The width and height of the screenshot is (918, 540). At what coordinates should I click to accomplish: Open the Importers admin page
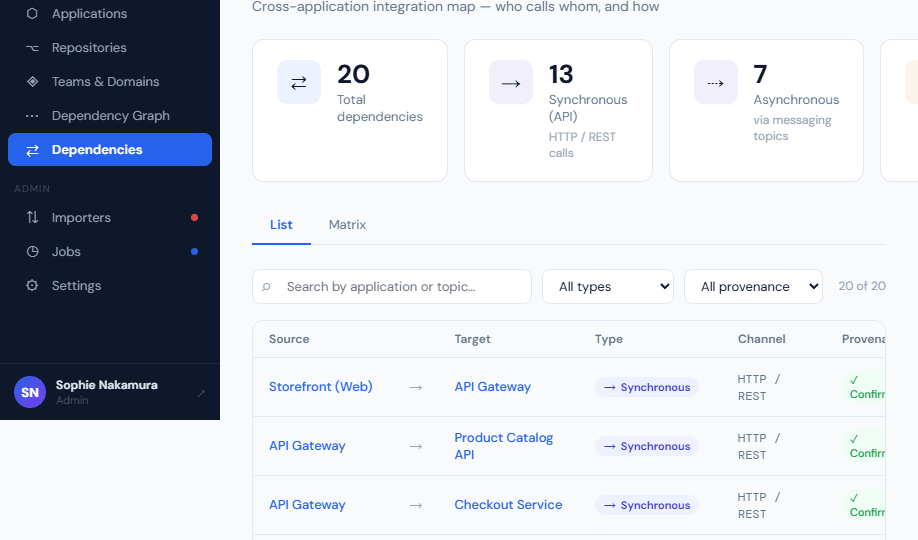[x=110, y=217]
